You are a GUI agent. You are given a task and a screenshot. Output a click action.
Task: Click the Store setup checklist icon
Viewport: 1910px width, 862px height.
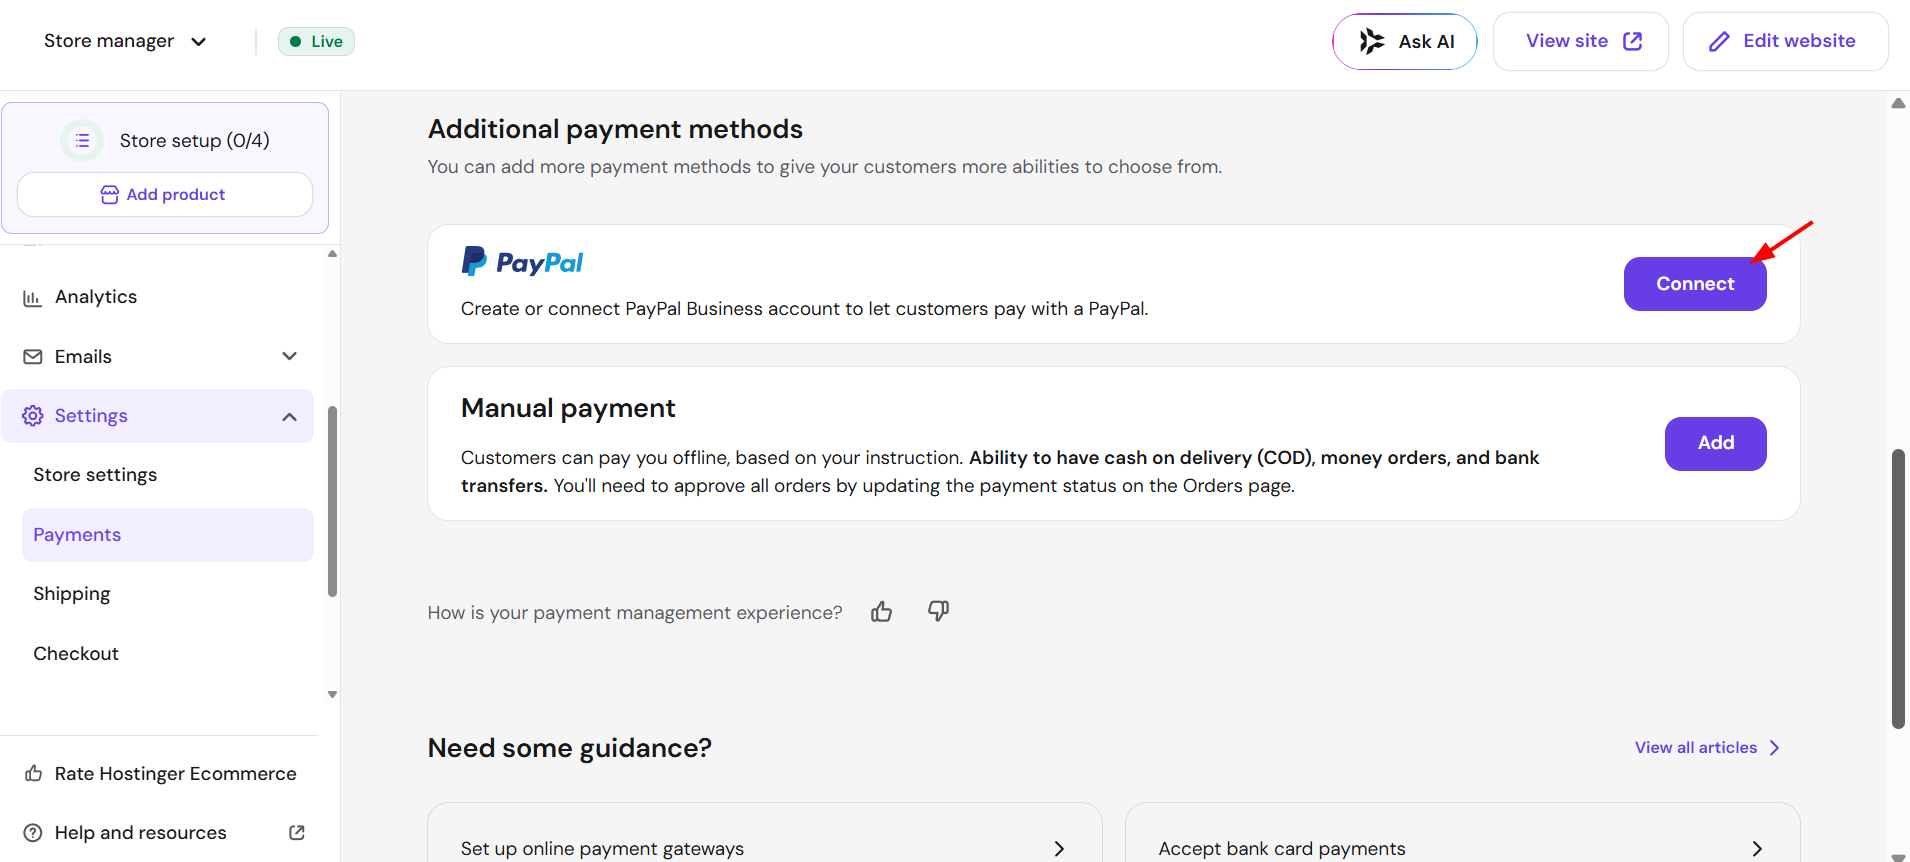tap(82, 141)
